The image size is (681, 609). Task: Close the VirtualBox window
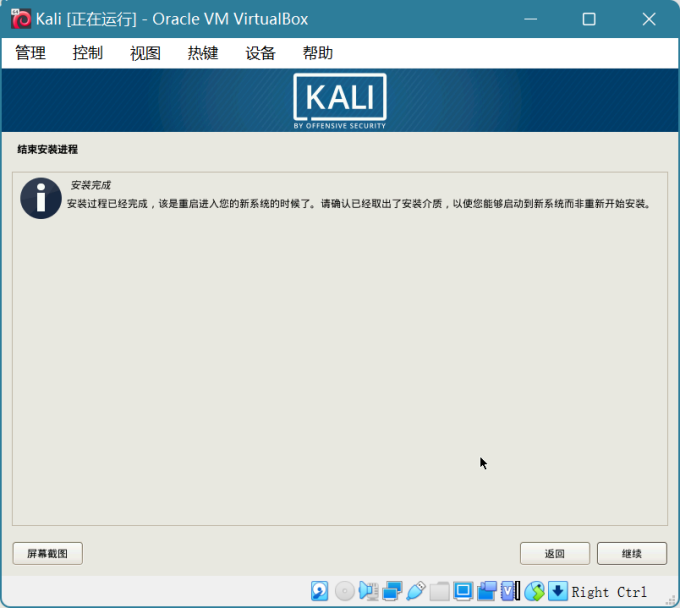(x=649, y=19)
